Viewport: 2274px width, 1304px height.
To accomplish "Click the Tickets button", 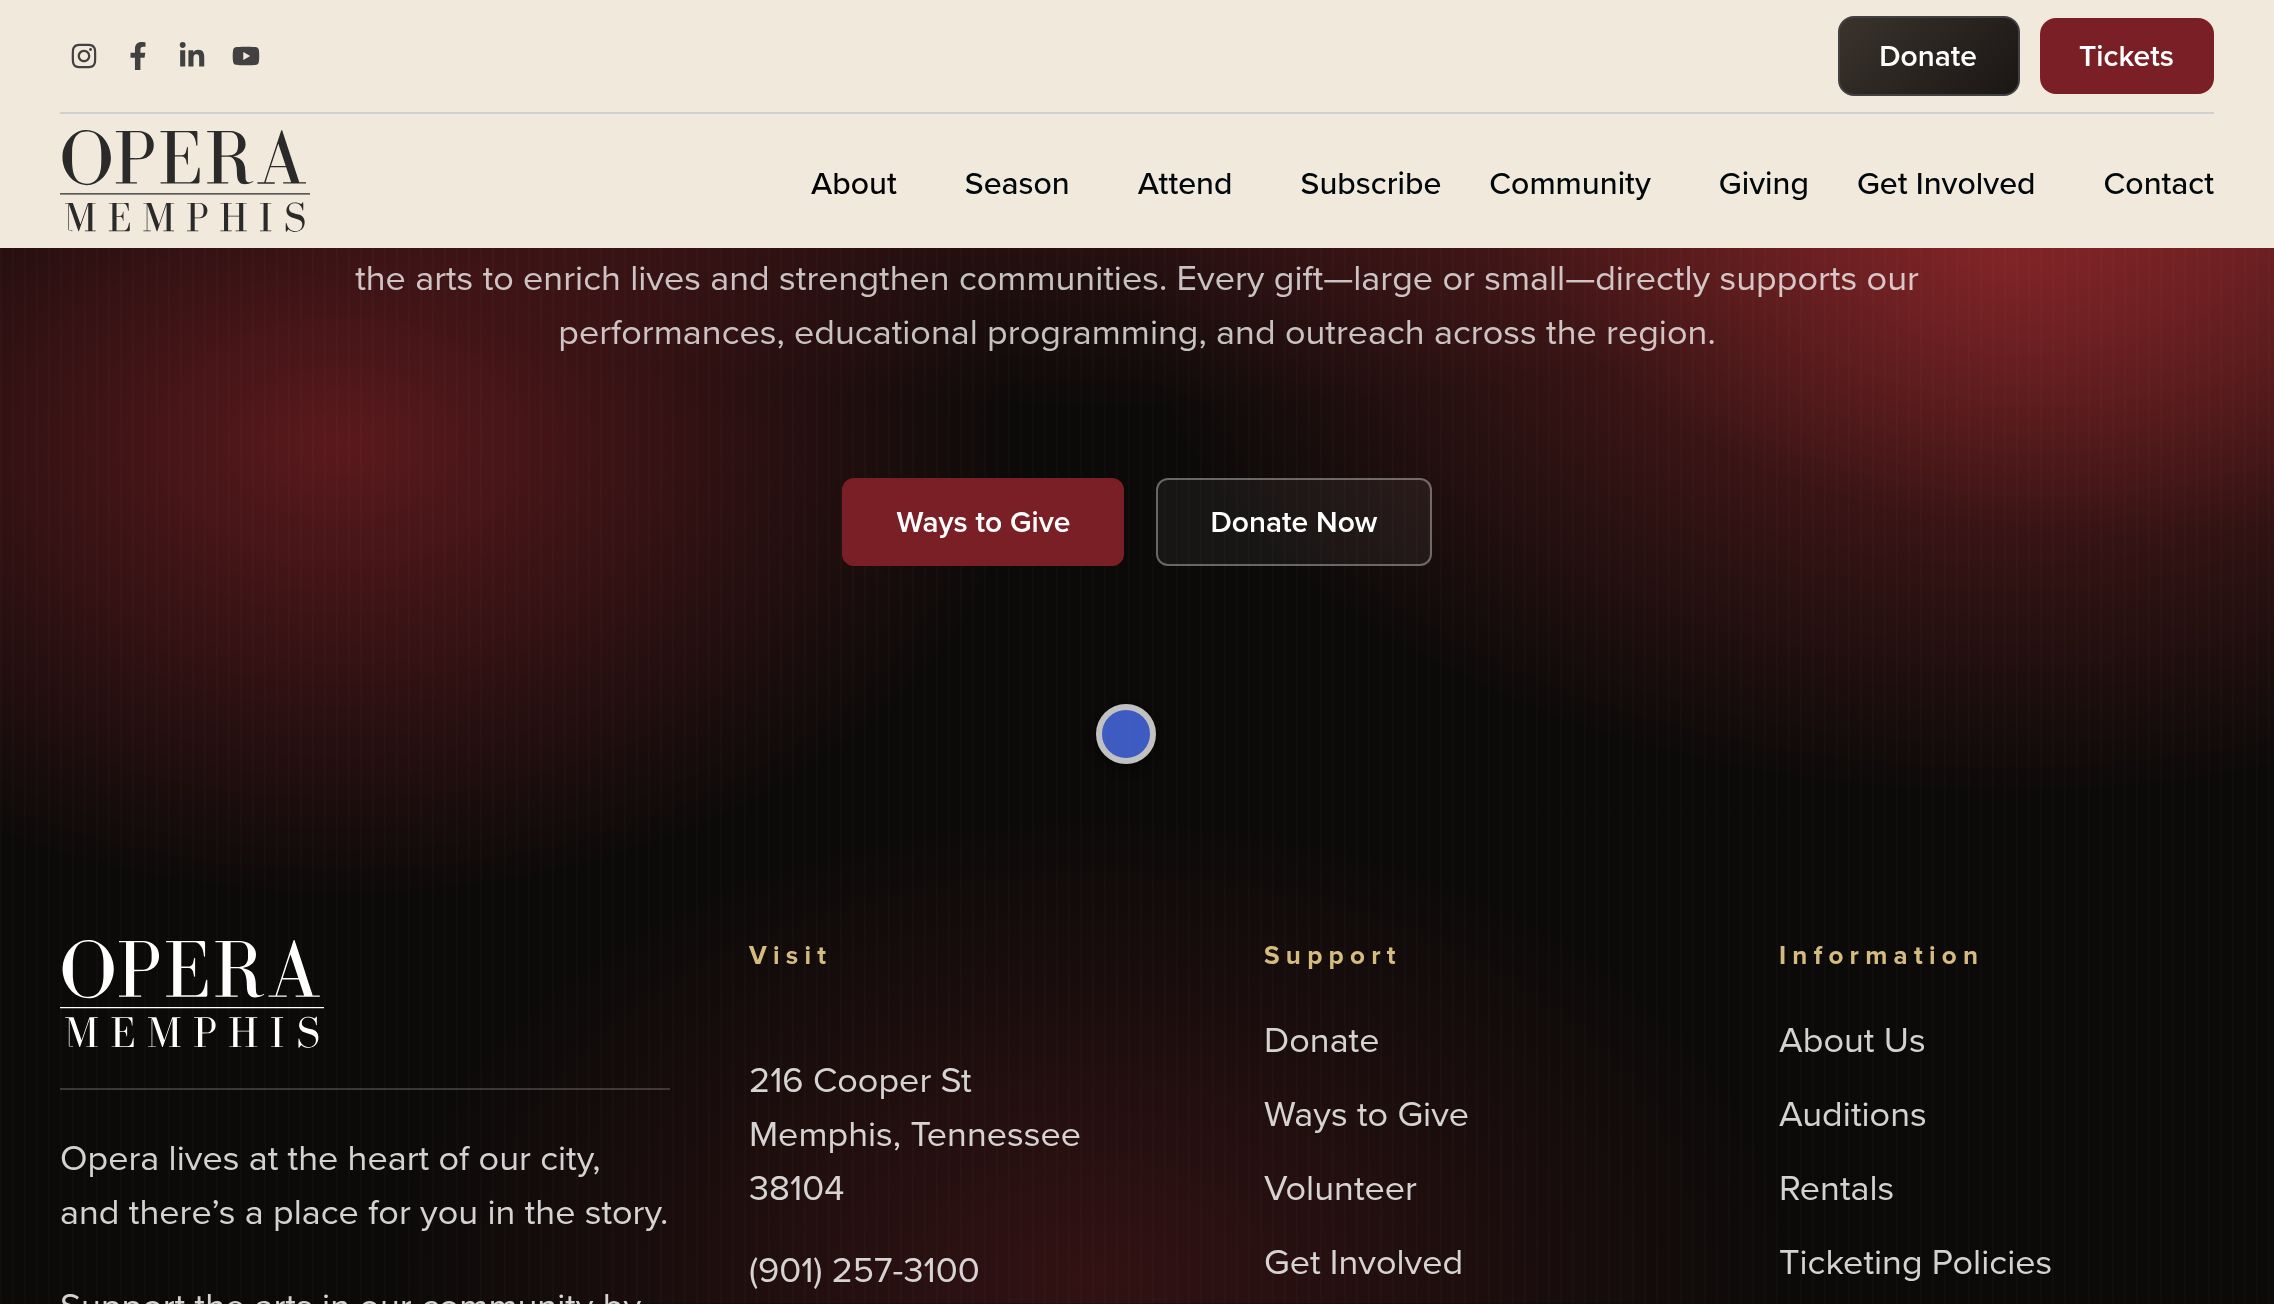I will 2126,56.
